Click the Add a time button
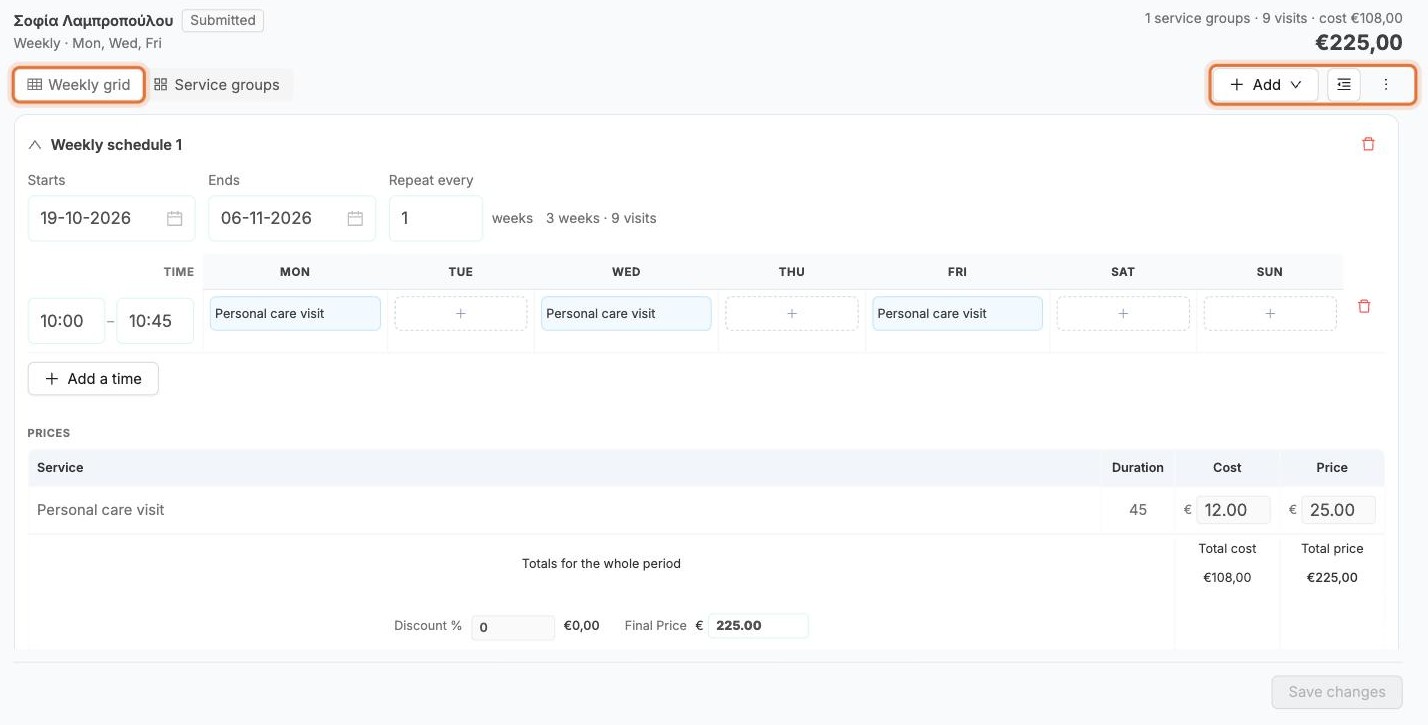This screenshot has width=1428, height=725. tap(93, 379)
